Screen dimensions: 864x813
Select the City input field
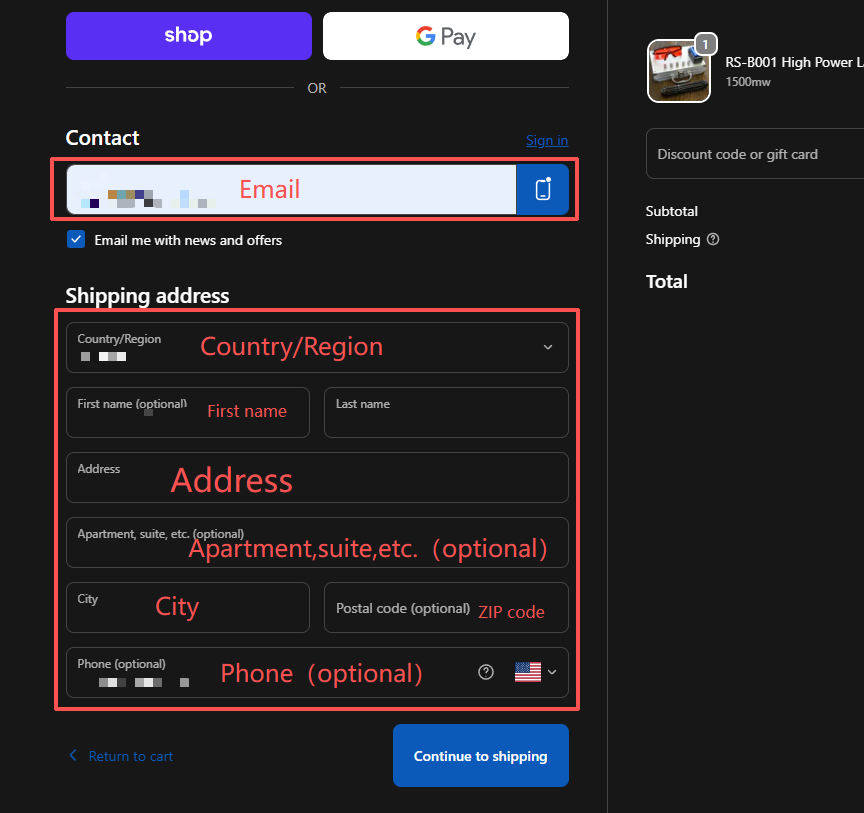click(187, 608)
